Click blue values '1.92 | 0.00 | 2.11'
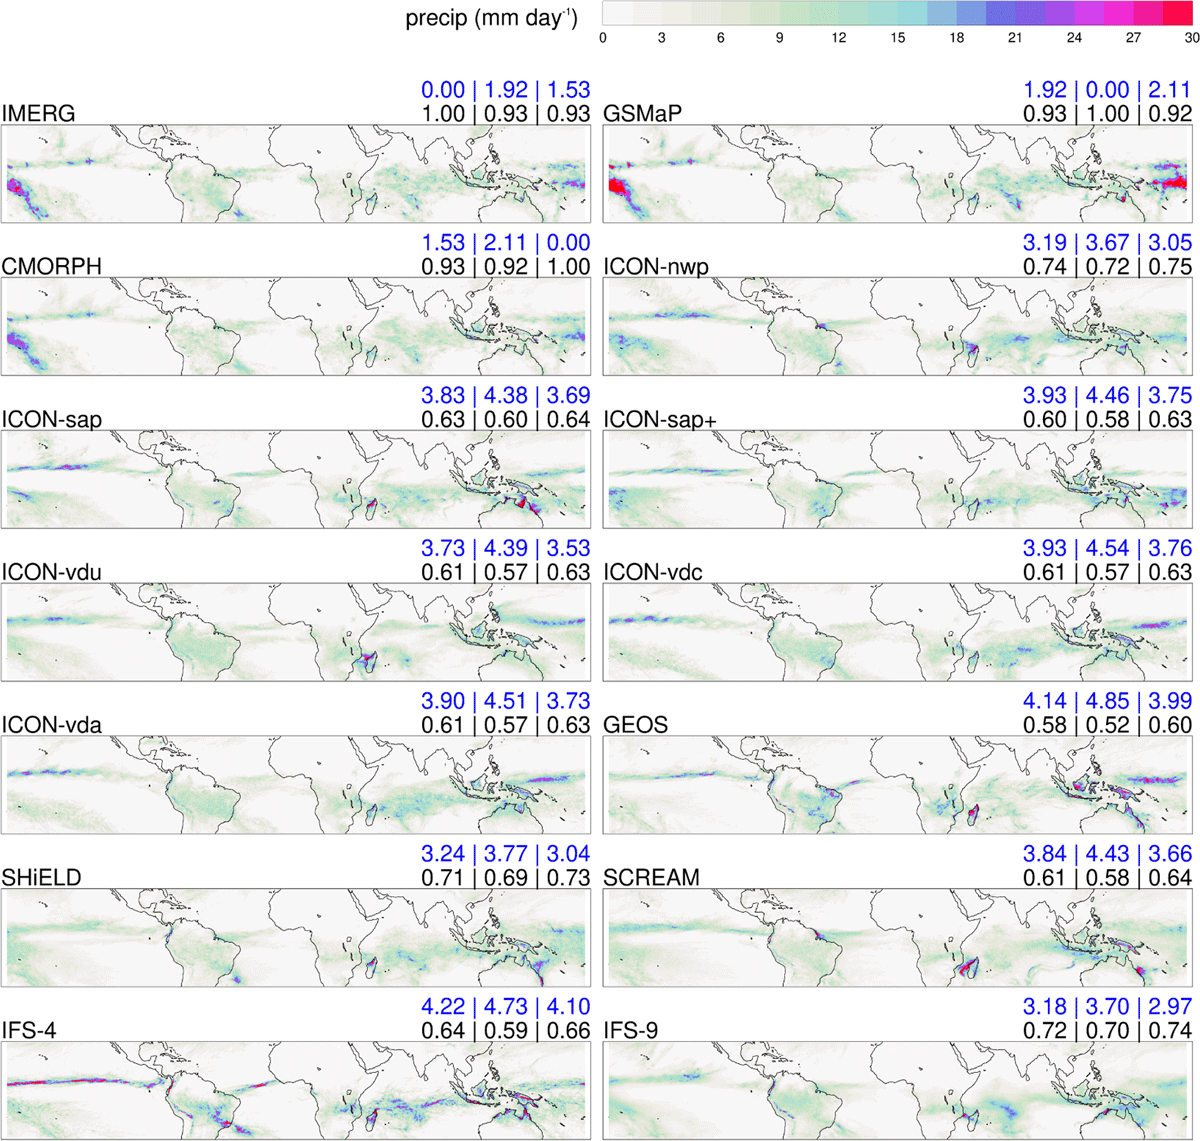Viewport: 1200px width, 1141px height. pos(1107,91)
